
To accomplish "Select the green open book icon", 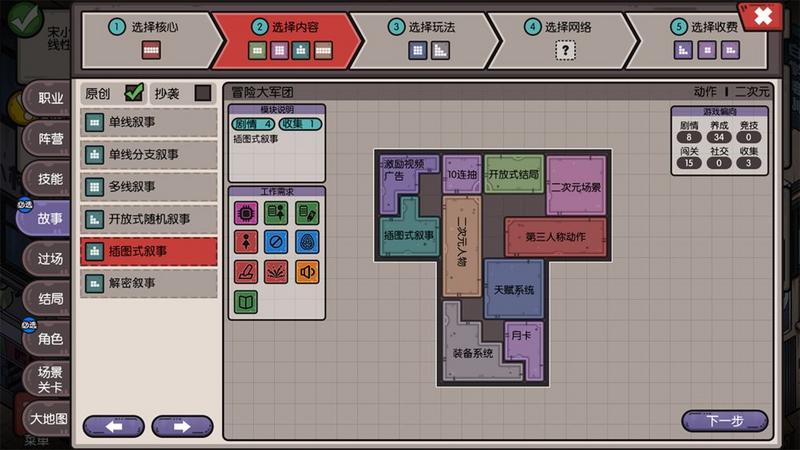I will 246,301.
